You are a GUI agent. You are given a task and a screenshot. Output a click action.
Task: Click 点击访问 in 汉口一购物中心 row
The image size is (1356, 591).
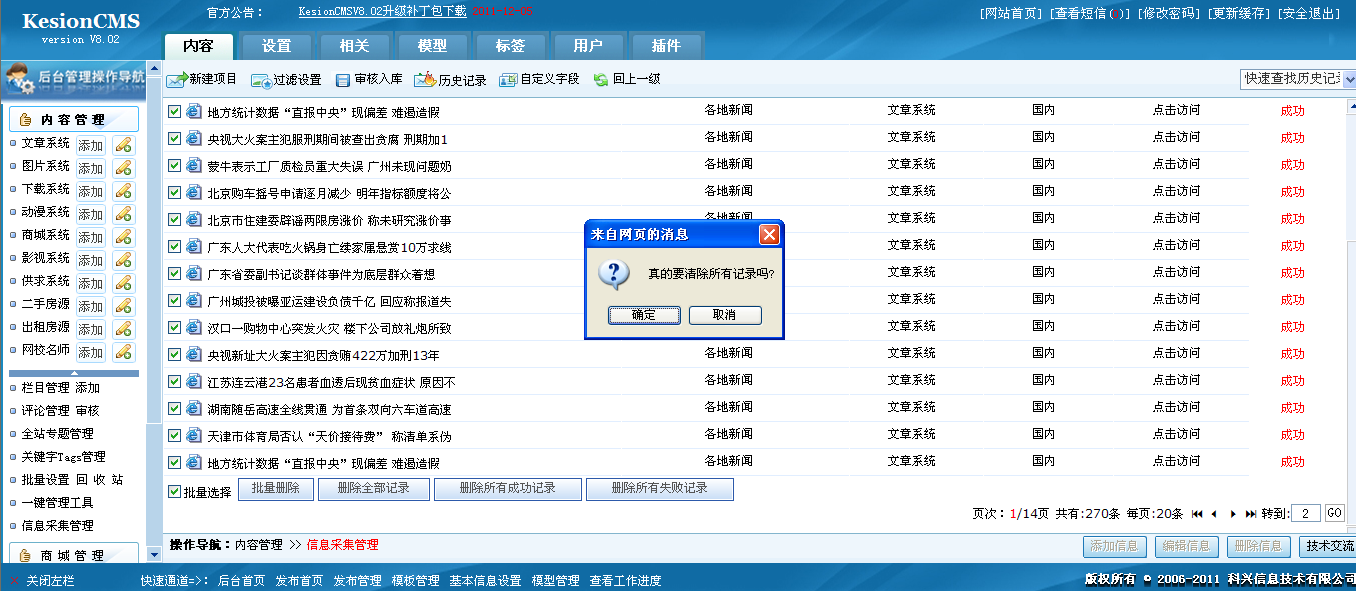pyautogui.click(x=1176, y=326)
